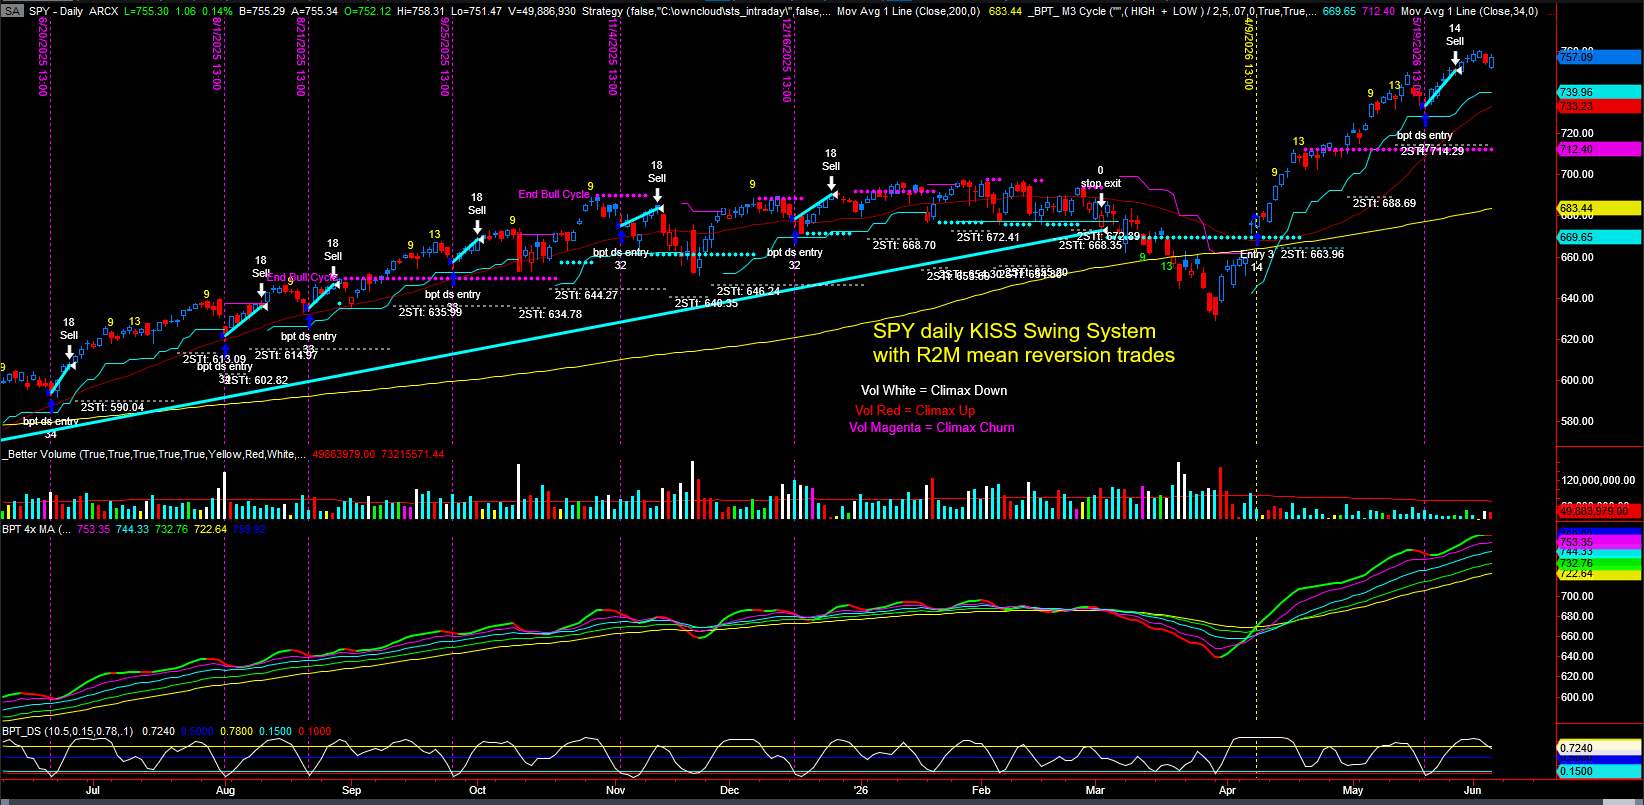1644x805 pixels.
Task: Click the blue 757.09 price axis marker
Action: [x=1600, y=57]
